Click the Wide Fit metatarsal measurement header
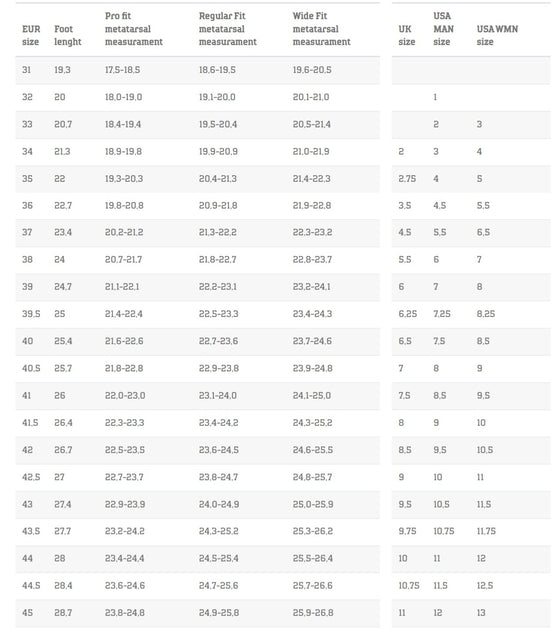The width and height of the screenshot is (560, 634). point(321,29)
